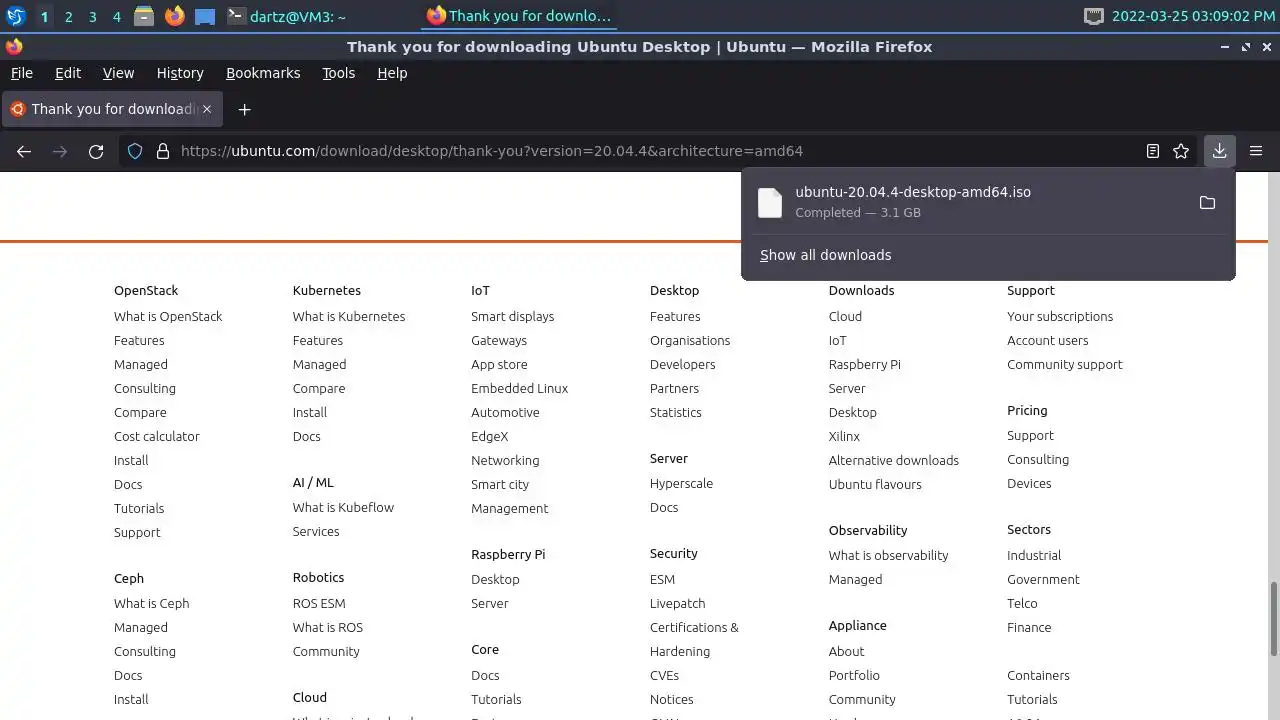Viewport: 1280px width, 720px height.
Task: Switch to dartz@VM3 terminal taskbar entry
Action: (x=287, y=16)
